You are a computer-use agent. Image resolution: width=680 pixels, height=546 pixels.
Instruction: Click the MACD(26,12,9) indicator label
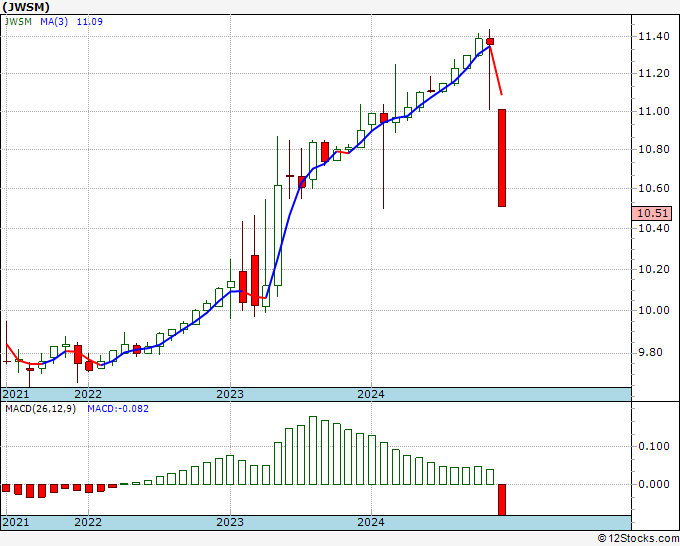point(40,409)
